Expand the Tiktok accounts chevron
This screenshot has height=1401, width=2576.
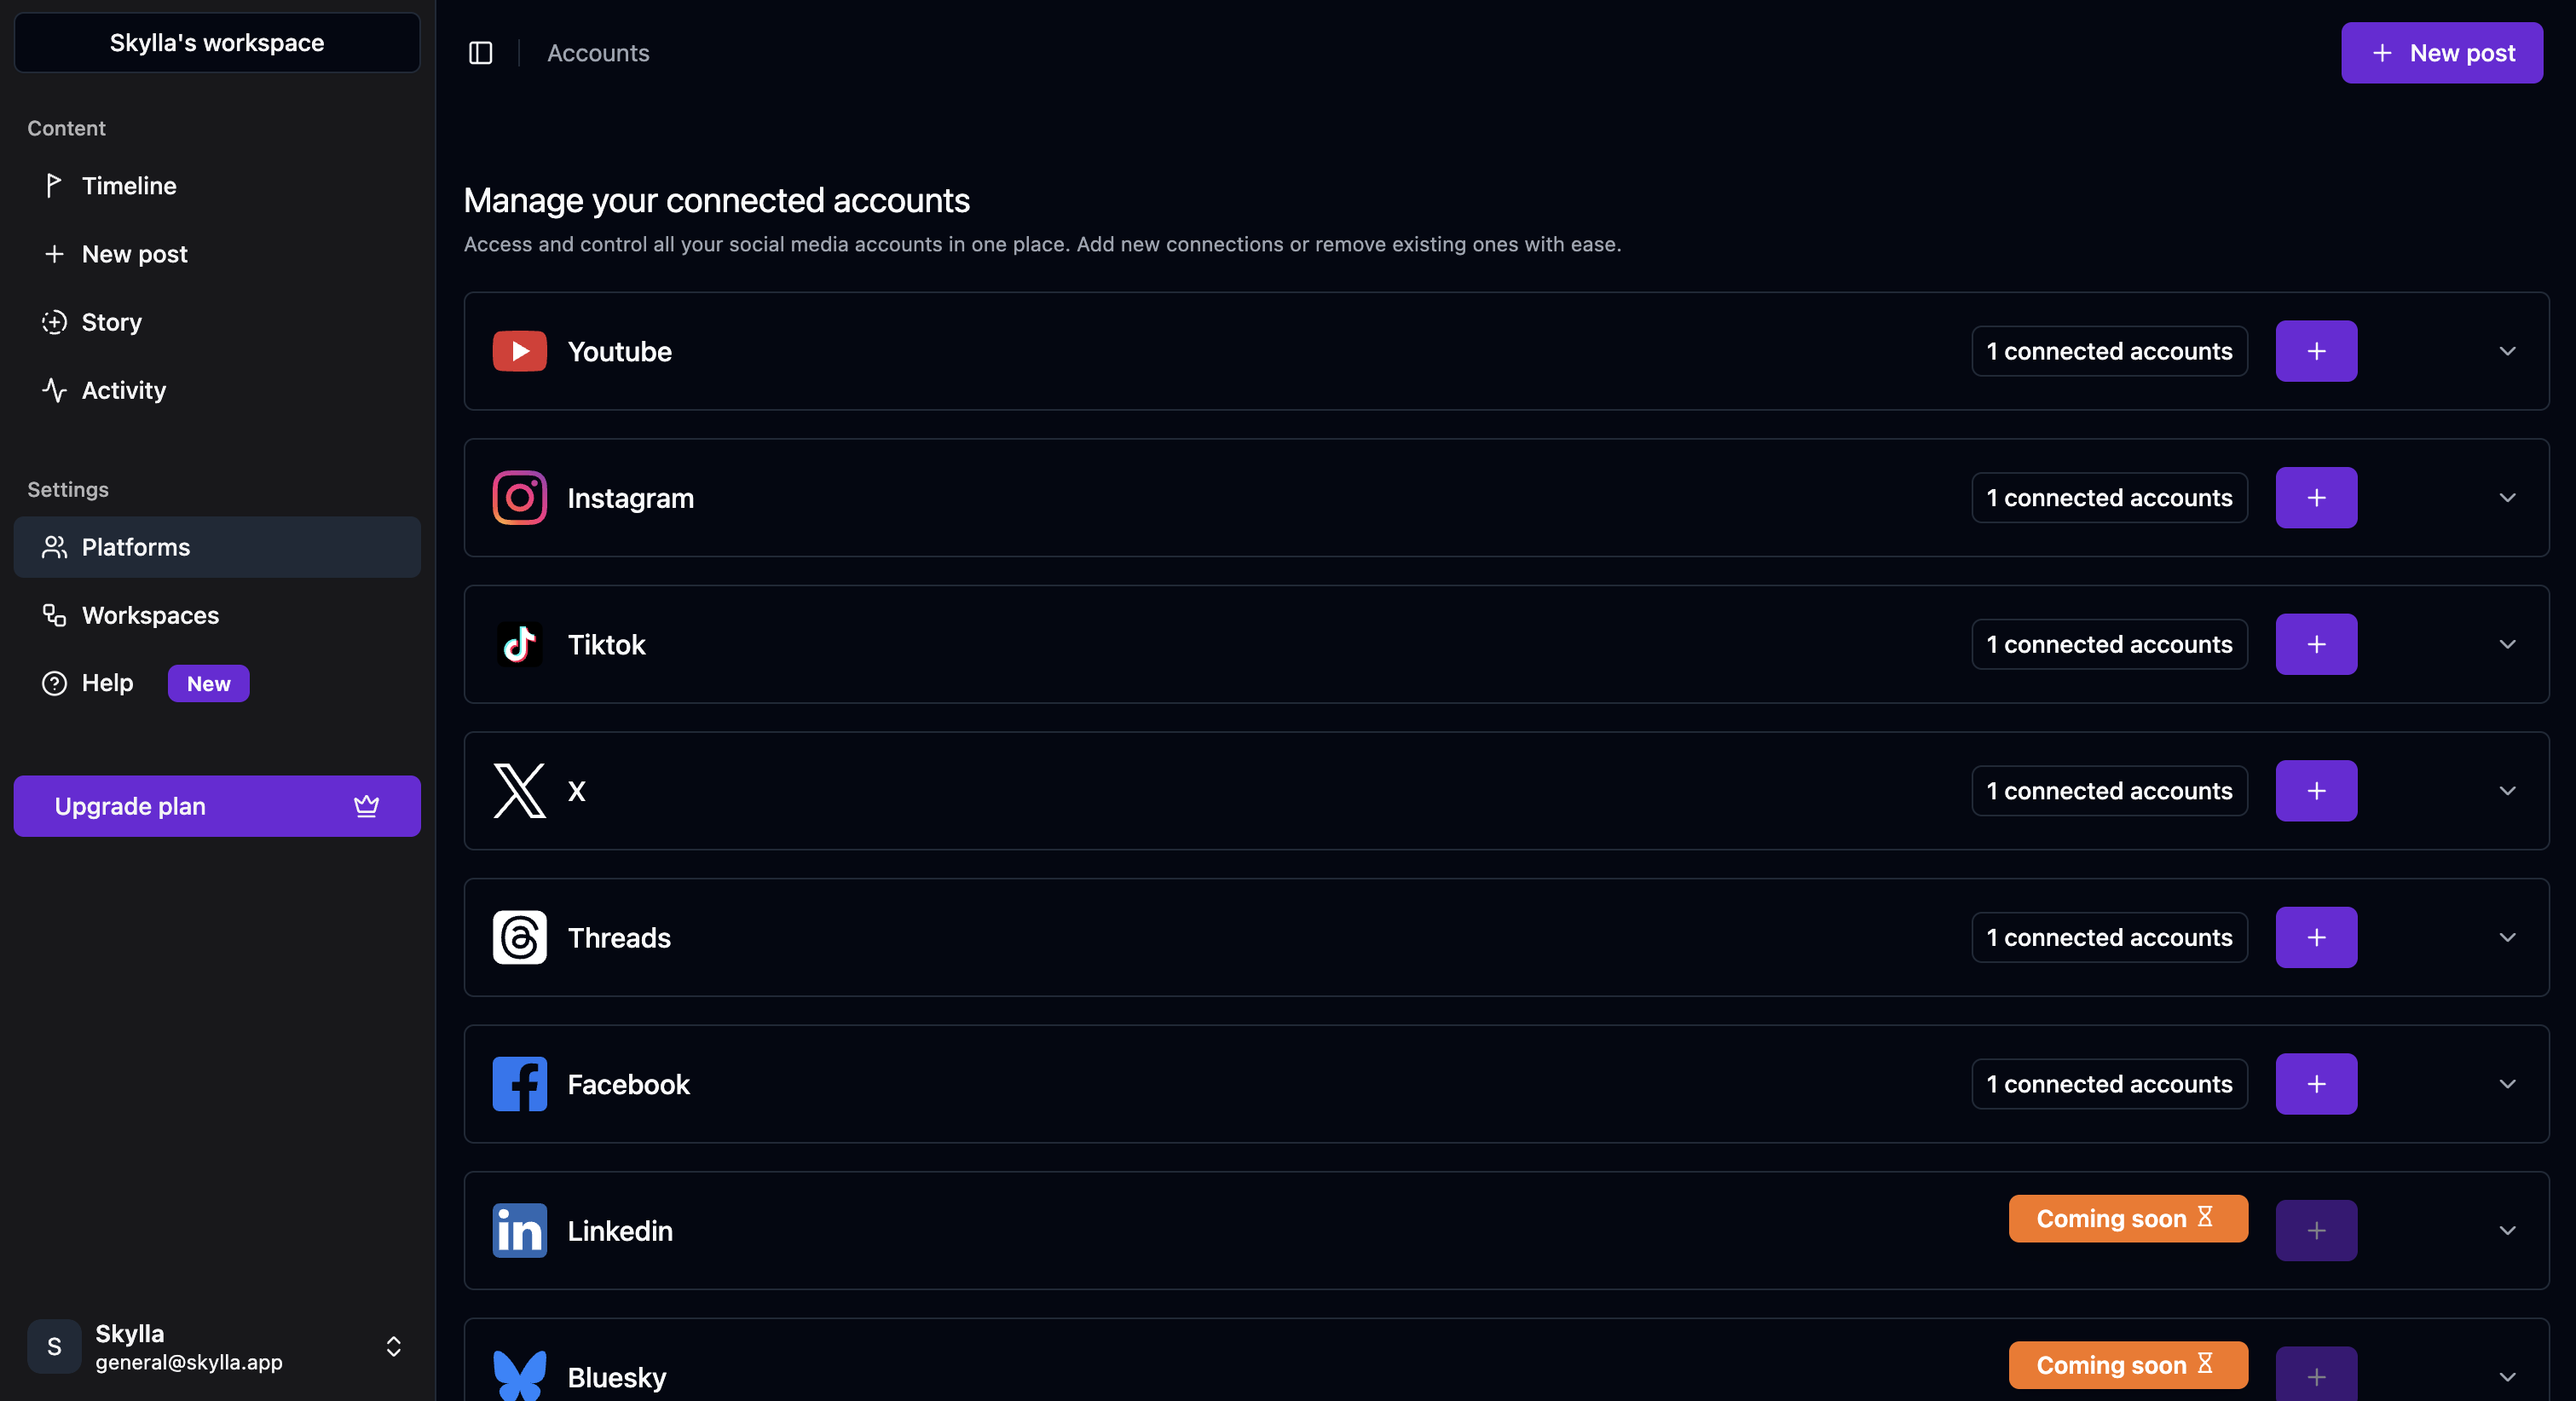click(2507, 644)
